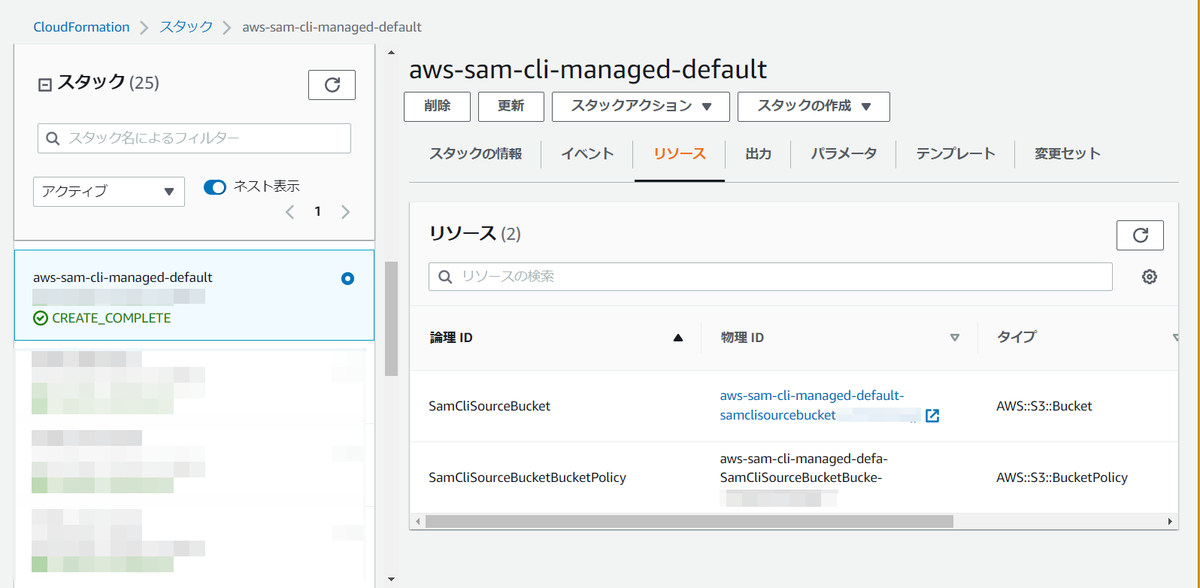Image resolution: width=1200 pixels, height=588 pixels.
Task: Click the Delete stack button
Action: coord(437,106)
